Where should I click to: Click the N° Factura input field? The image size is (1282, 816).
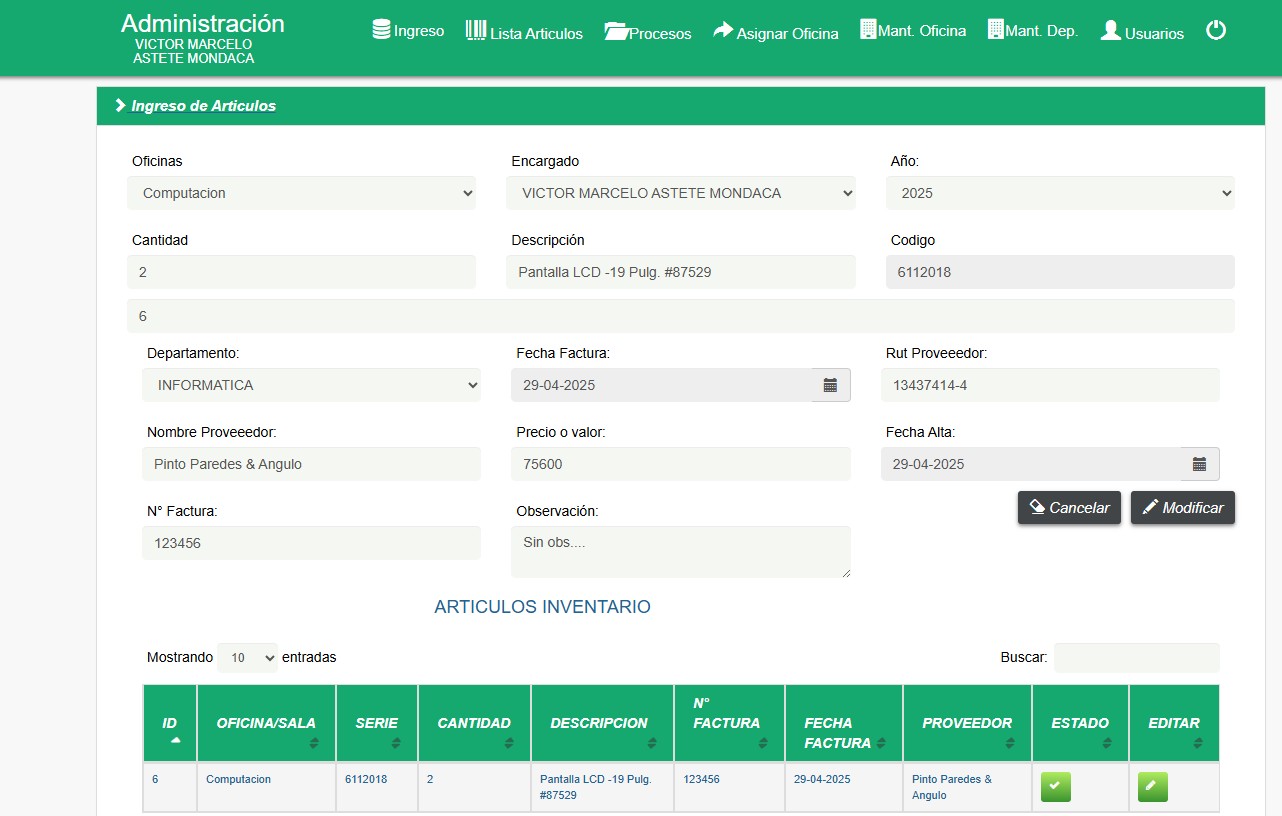coord(311,543)
